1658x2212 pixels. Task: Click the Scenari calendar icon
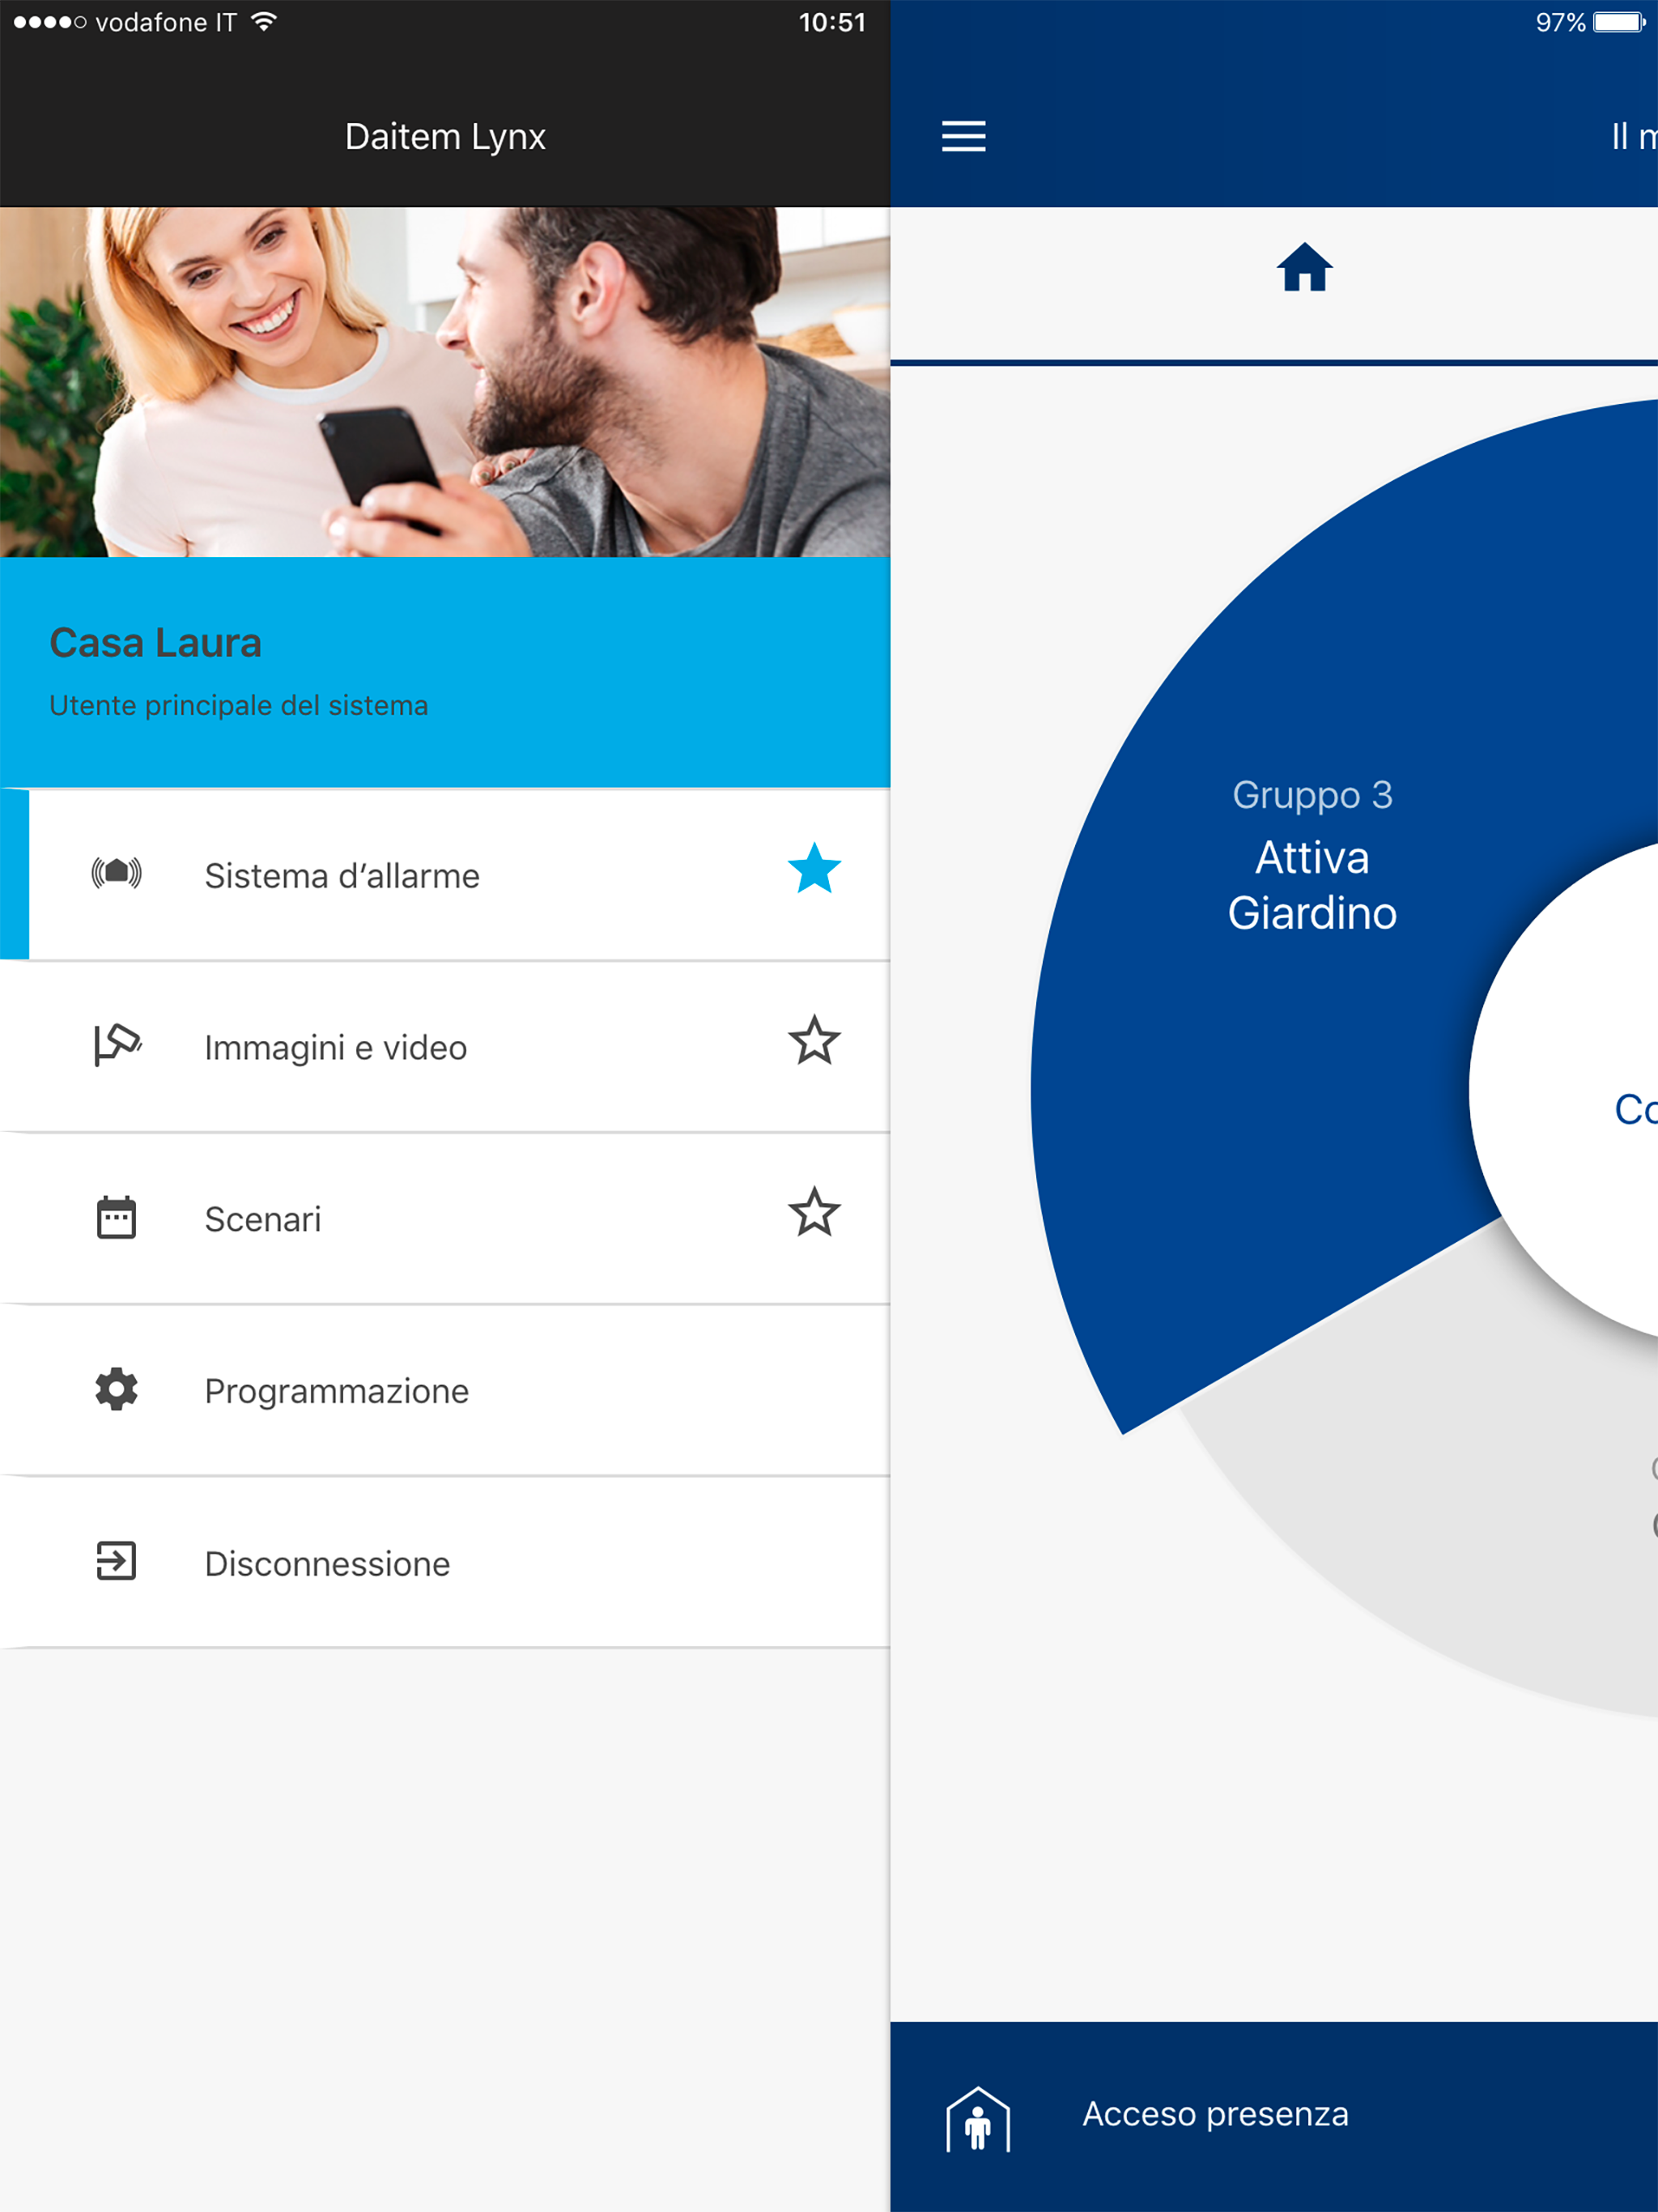[x=116, y=1217]
